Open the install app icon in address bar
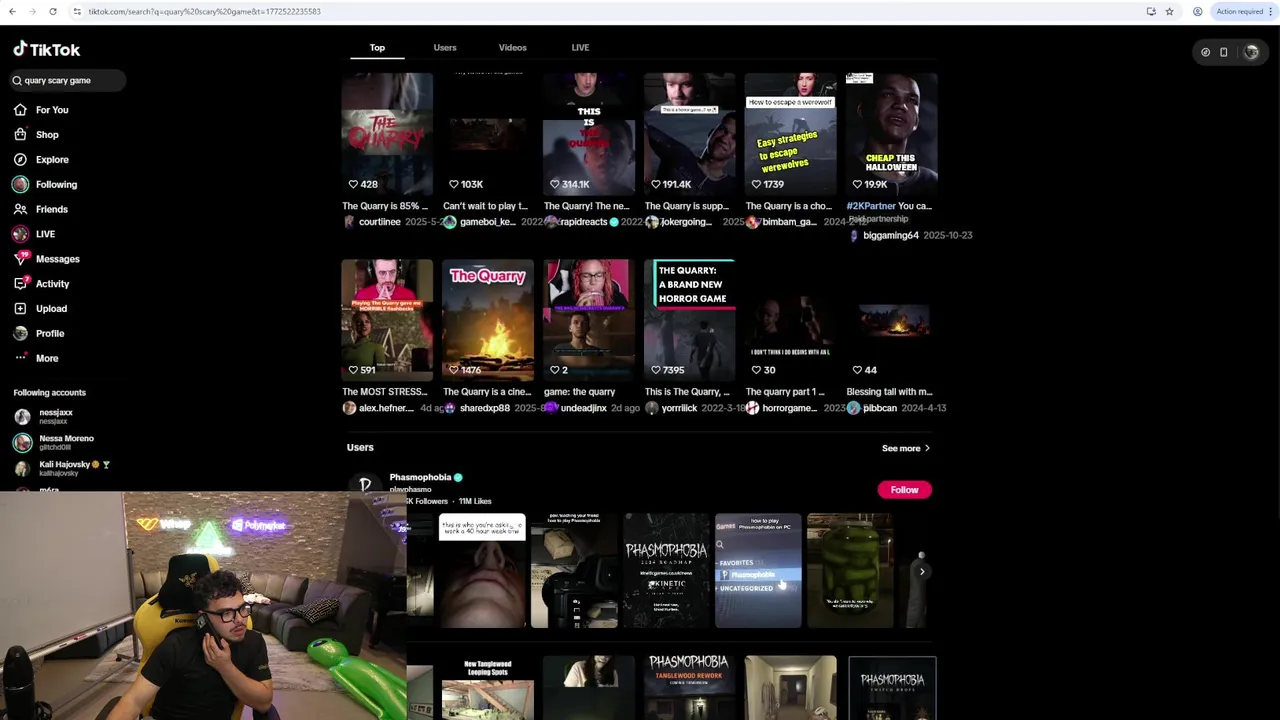This screenshot has height=720, width=1280. click(1151, 11)
